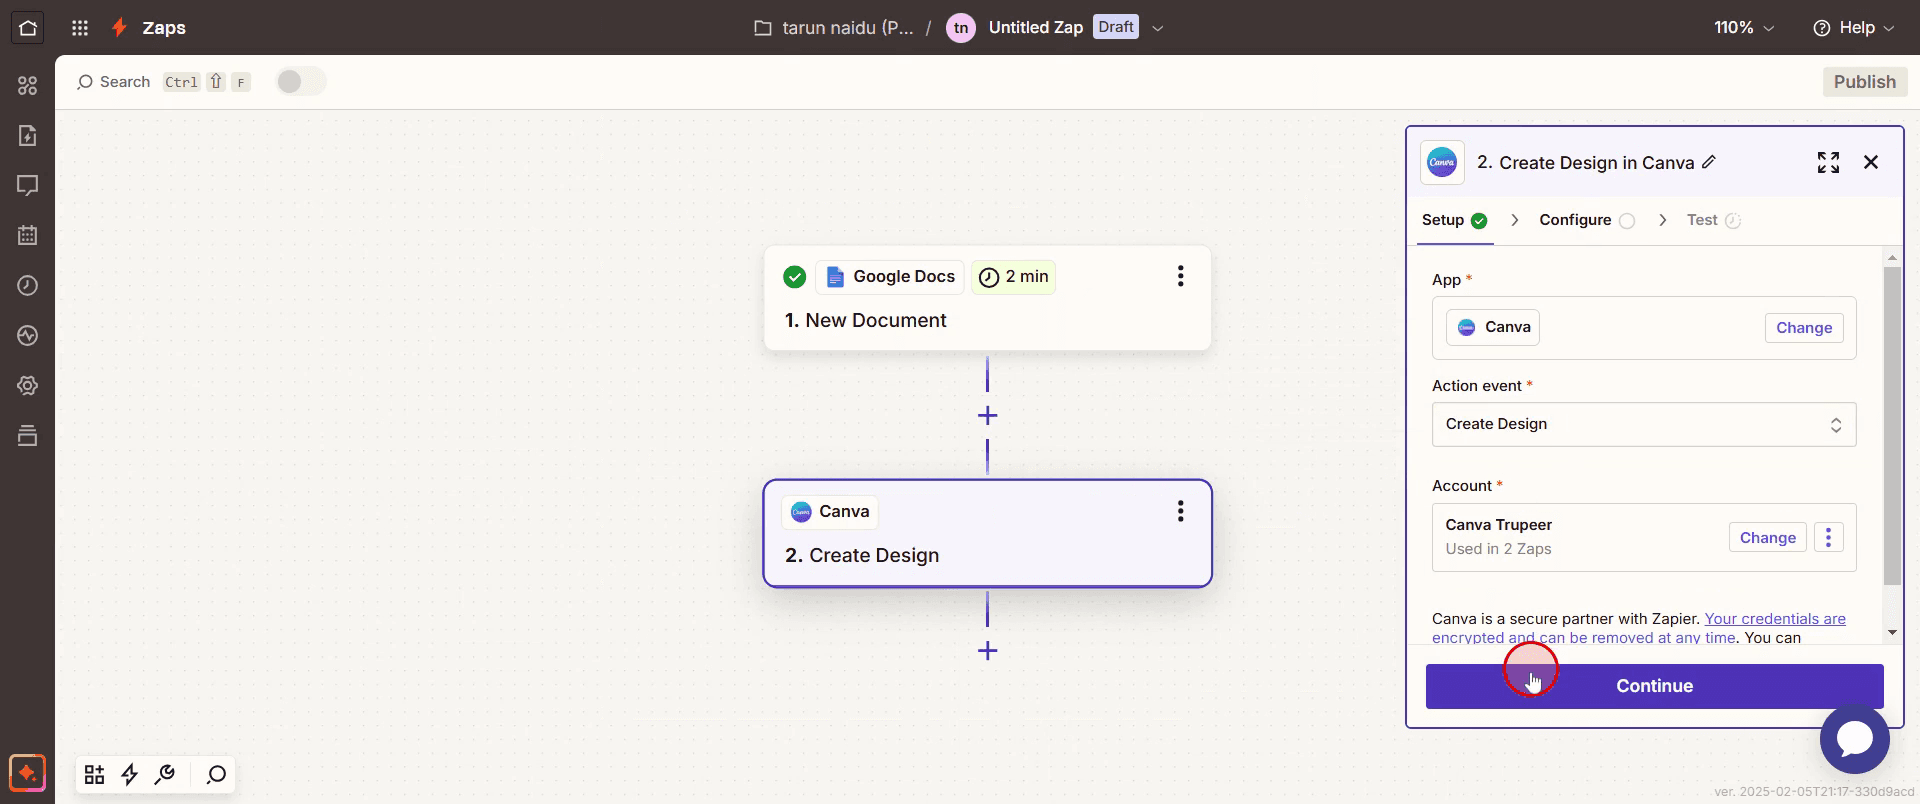The image size is (1920, 804).
Task: Expand the step panel to fullscreen
Action: click(x=1828, y=162)
